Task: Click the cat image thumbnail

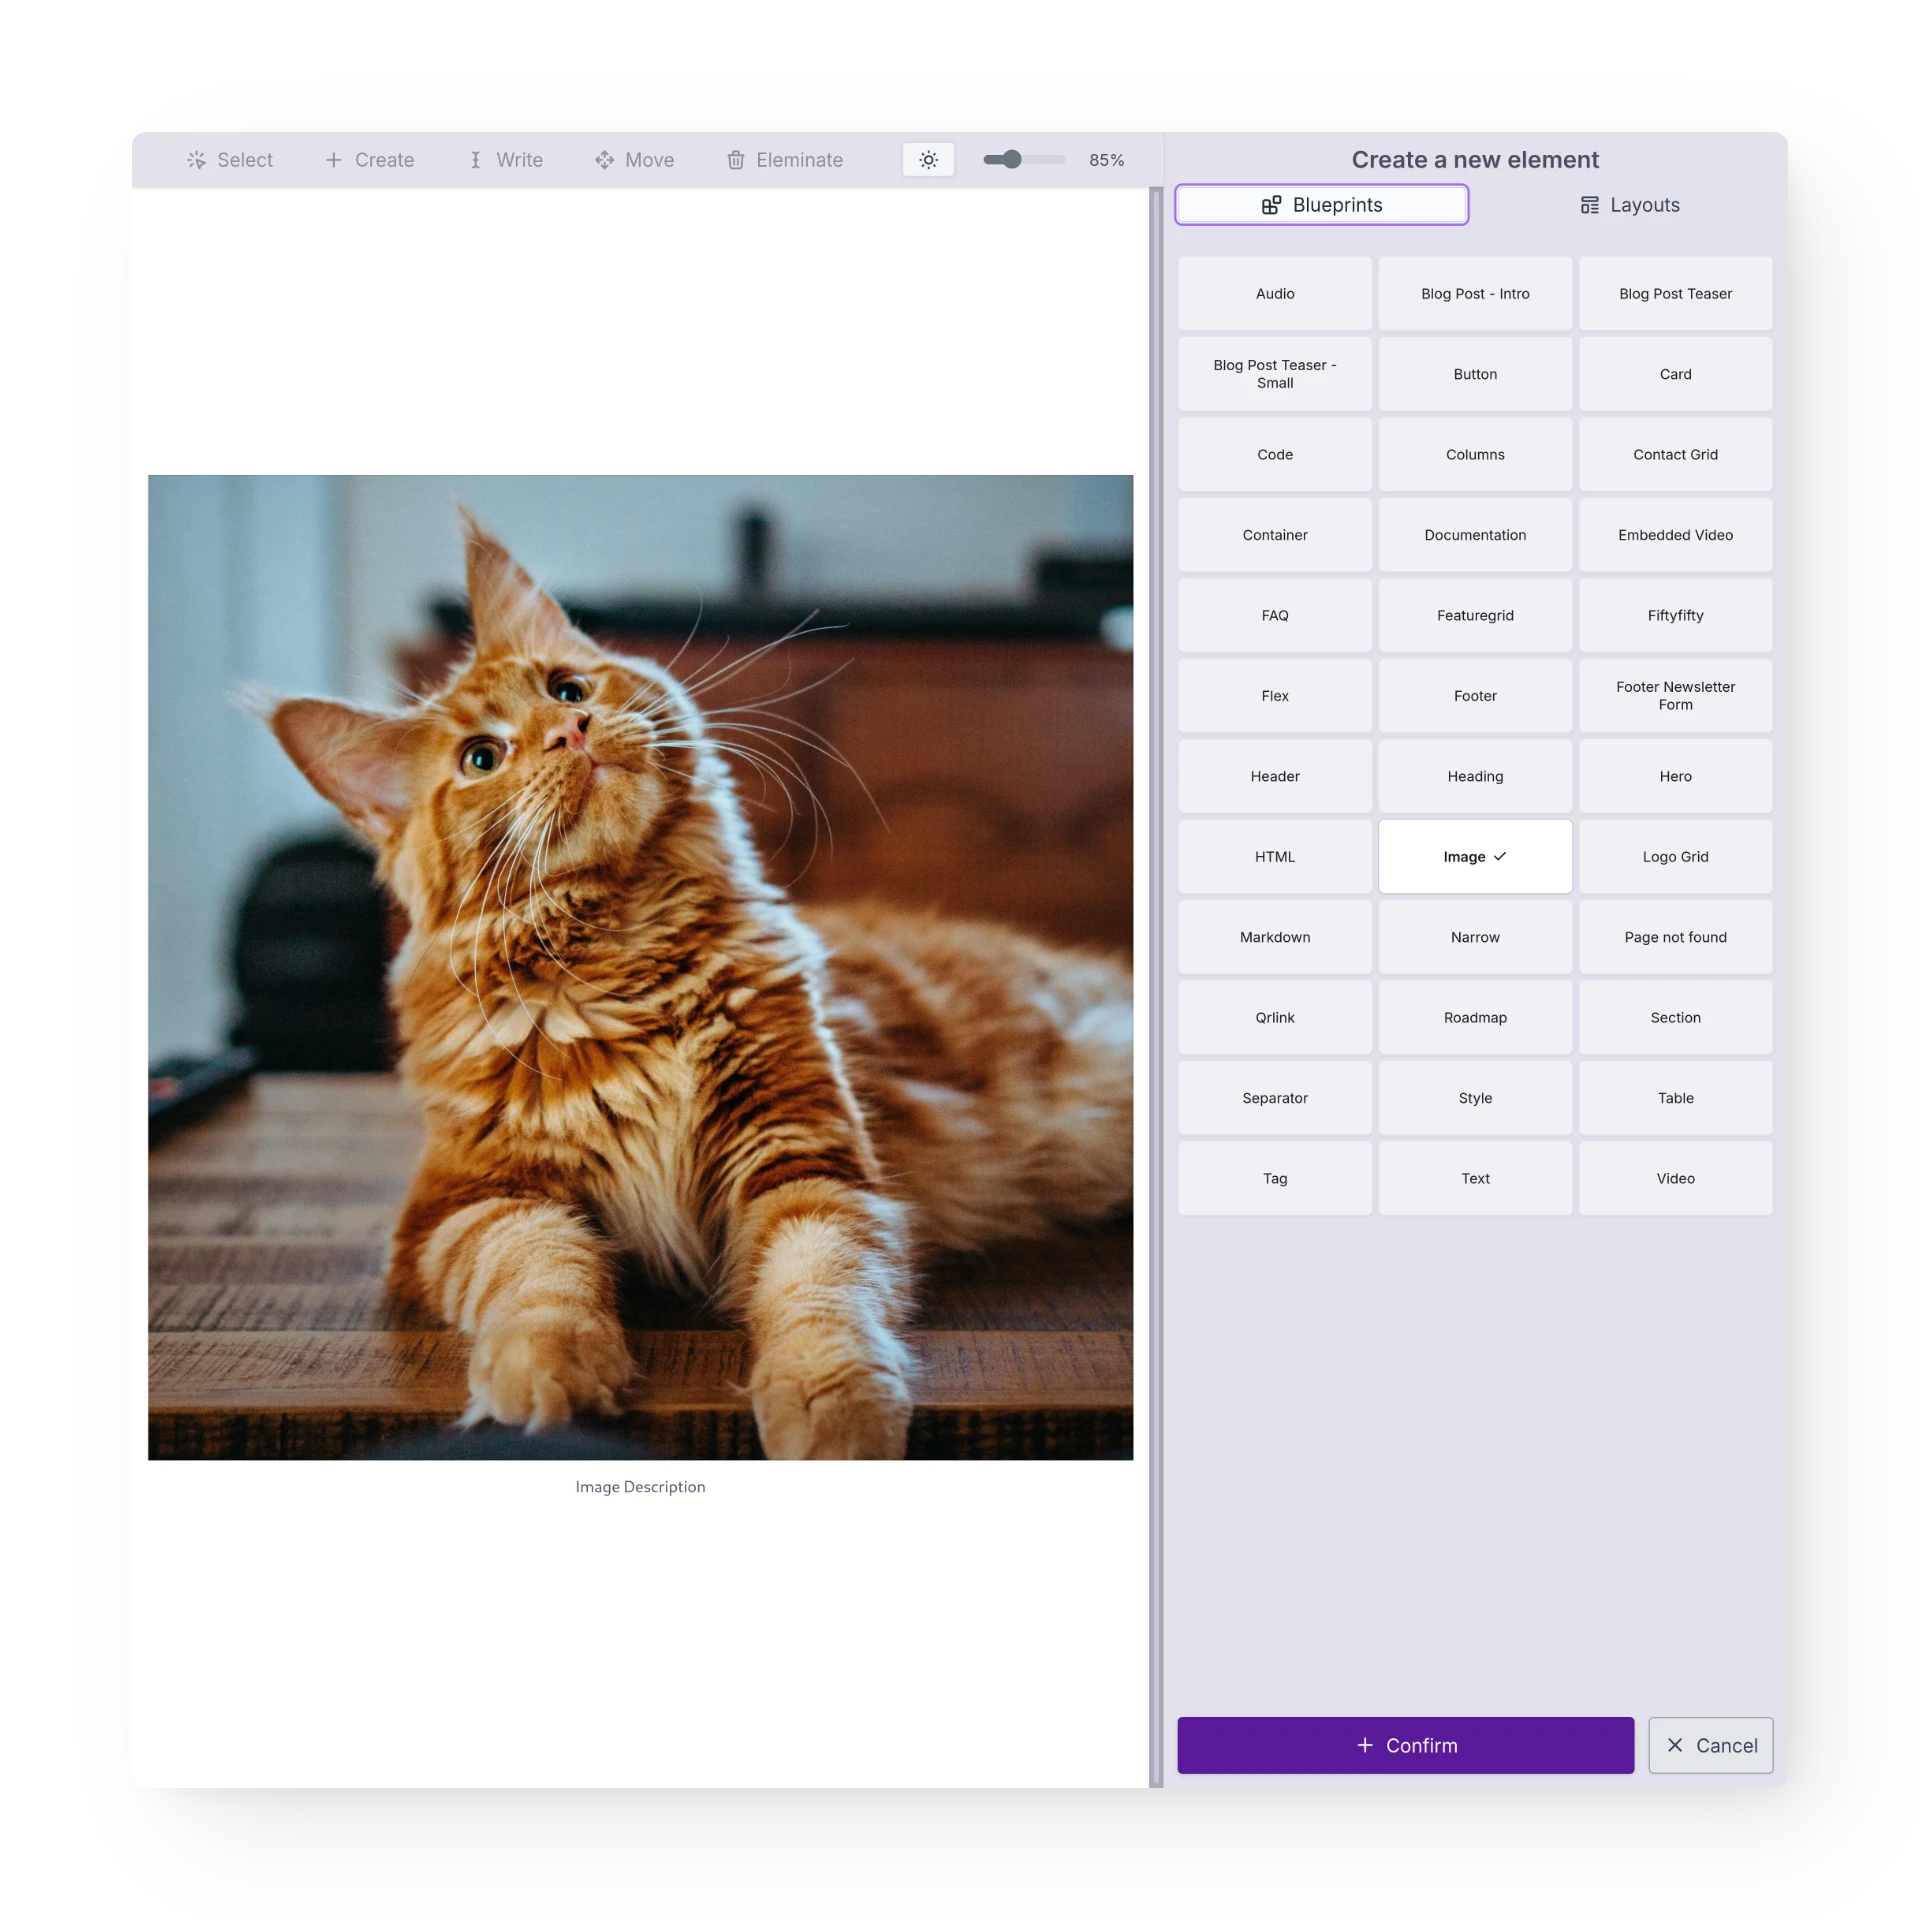Action: click(x=640, y=967)
